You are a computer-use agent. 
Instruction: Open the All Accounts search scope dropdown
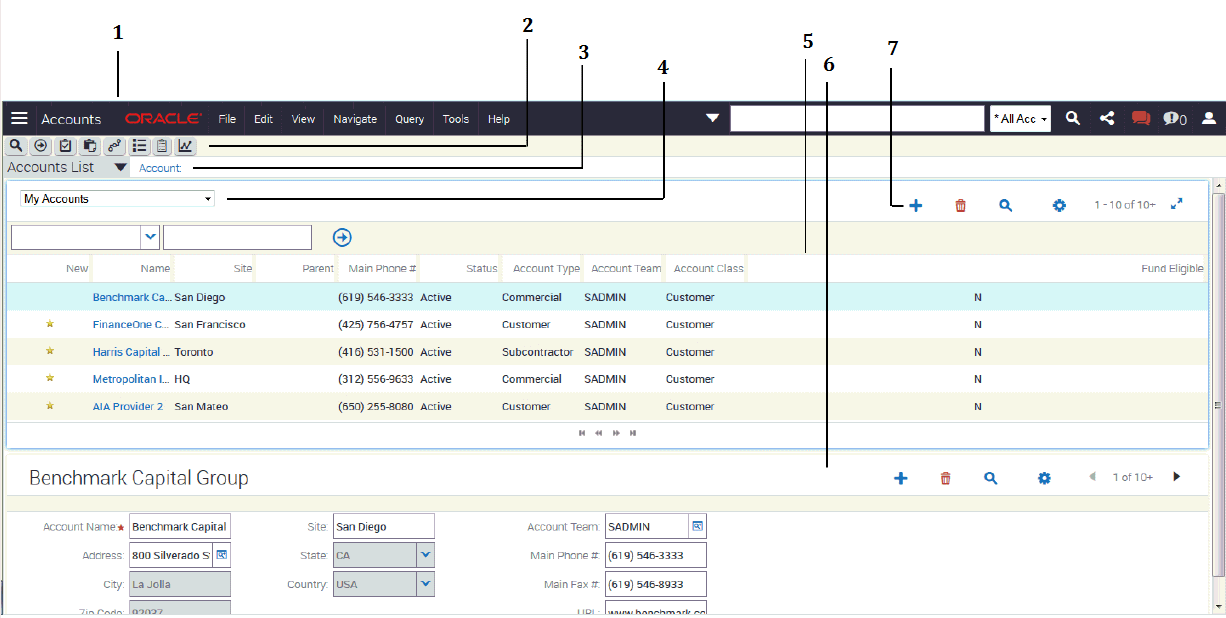(1021, 119)
